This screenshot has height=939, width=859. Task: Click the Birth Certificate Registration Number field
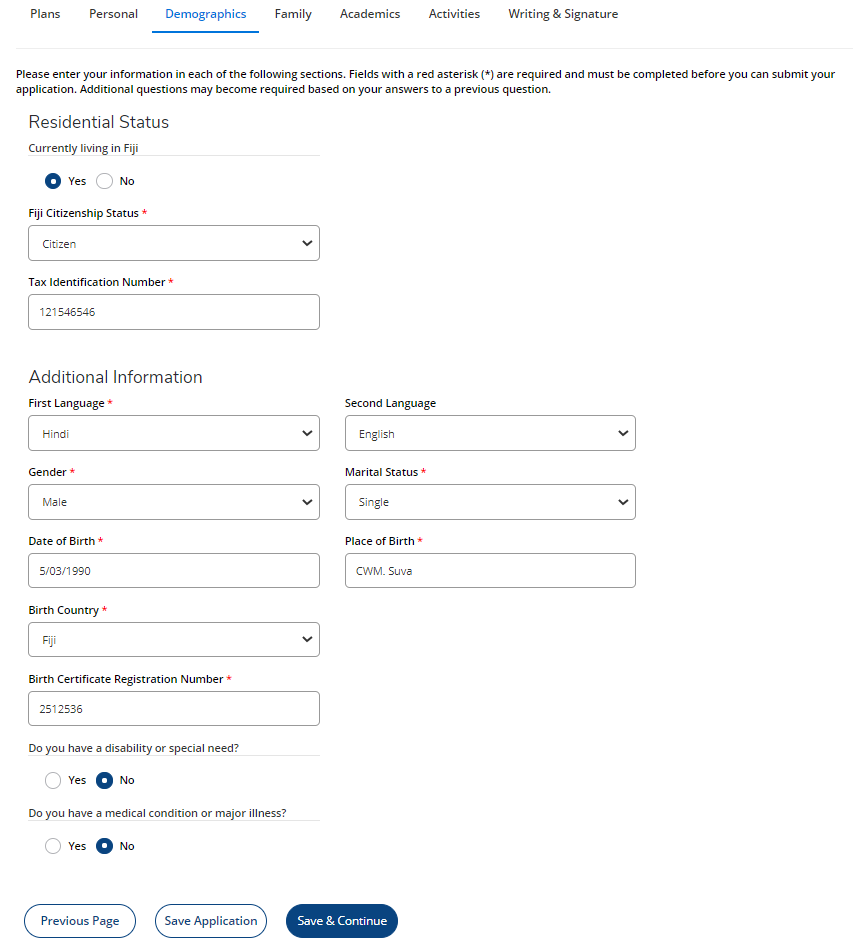(174, 708)
